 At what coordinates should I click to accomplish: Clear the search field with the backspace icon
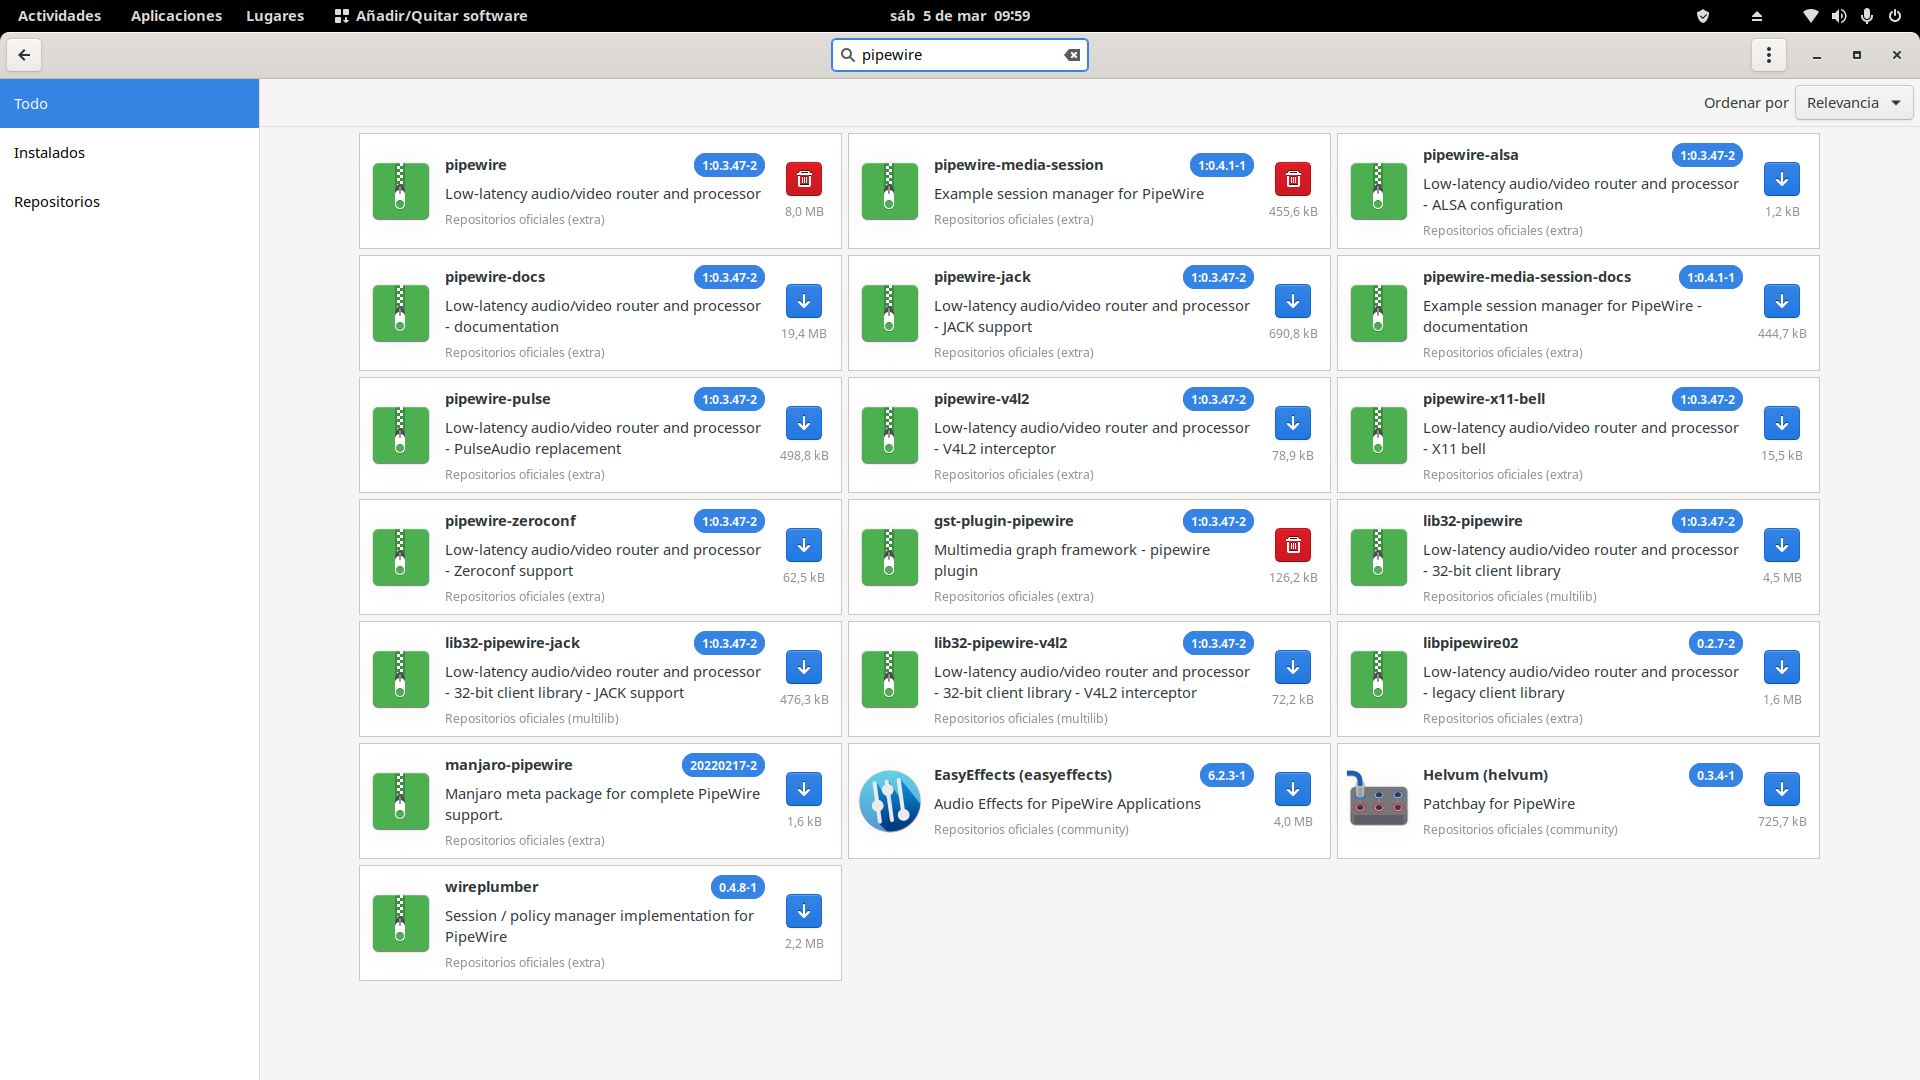tap(1072, 55)
